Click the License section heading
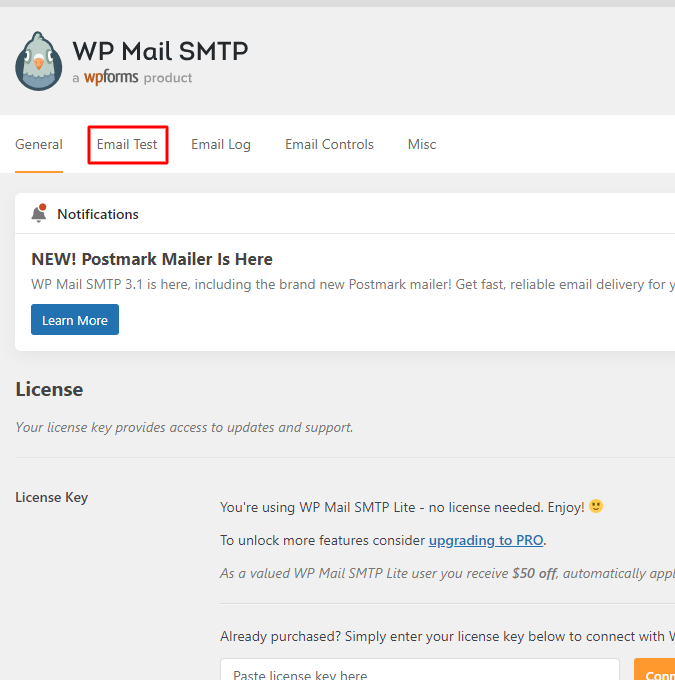The image size is (675, 680). (49, 389)
